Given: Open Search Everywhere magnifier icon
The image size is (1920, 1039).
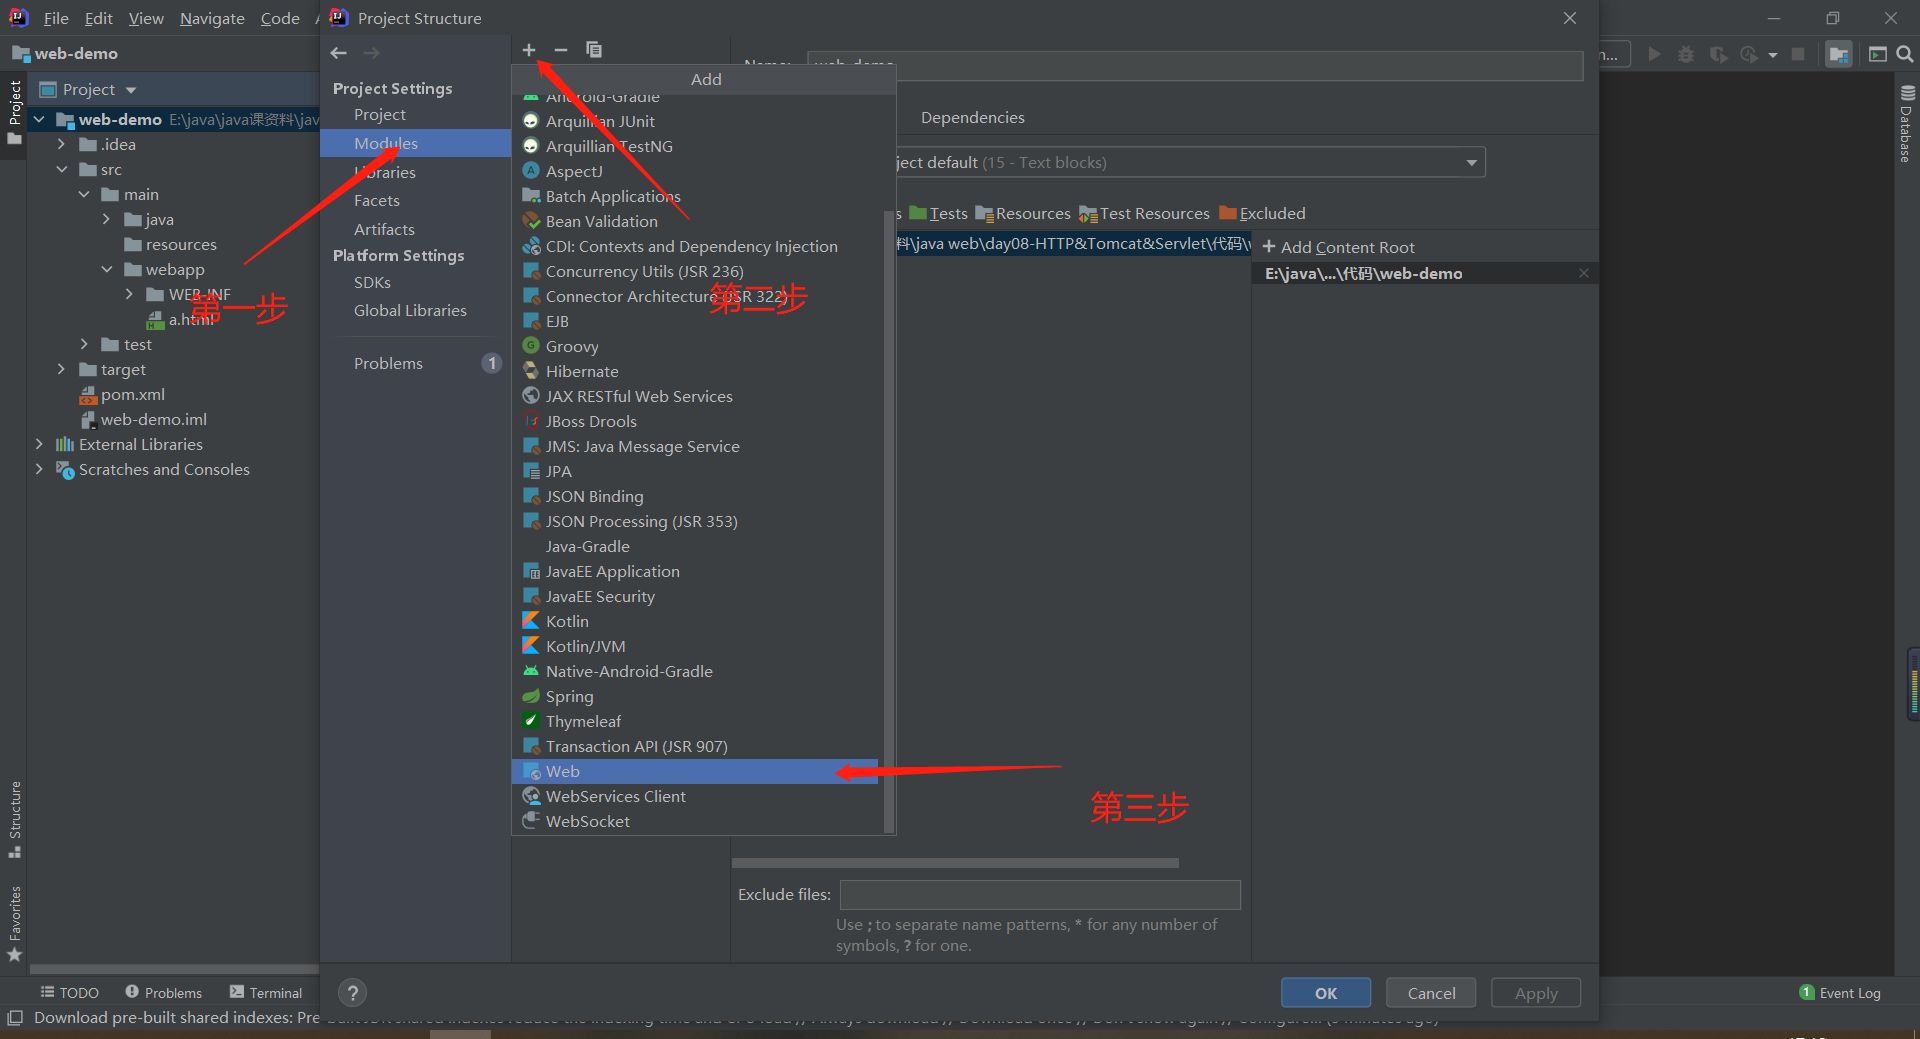Looking at the screenshot, I should 1905,54.
